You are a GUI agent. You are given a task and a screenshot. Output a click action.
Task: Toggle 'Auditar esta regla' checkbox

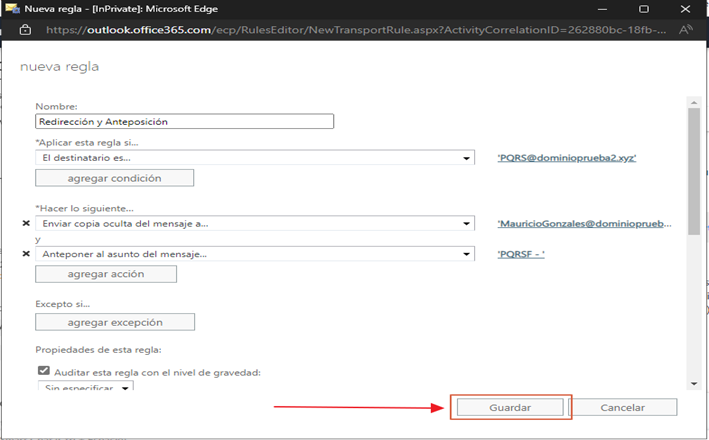(x=42, y=371)
